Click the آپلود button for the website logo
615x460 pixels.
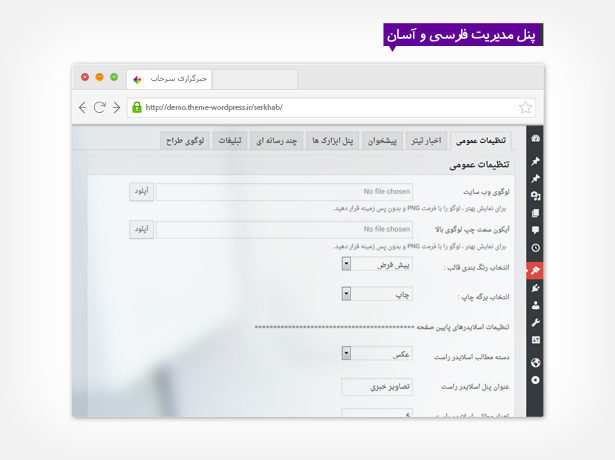[141, 190]
